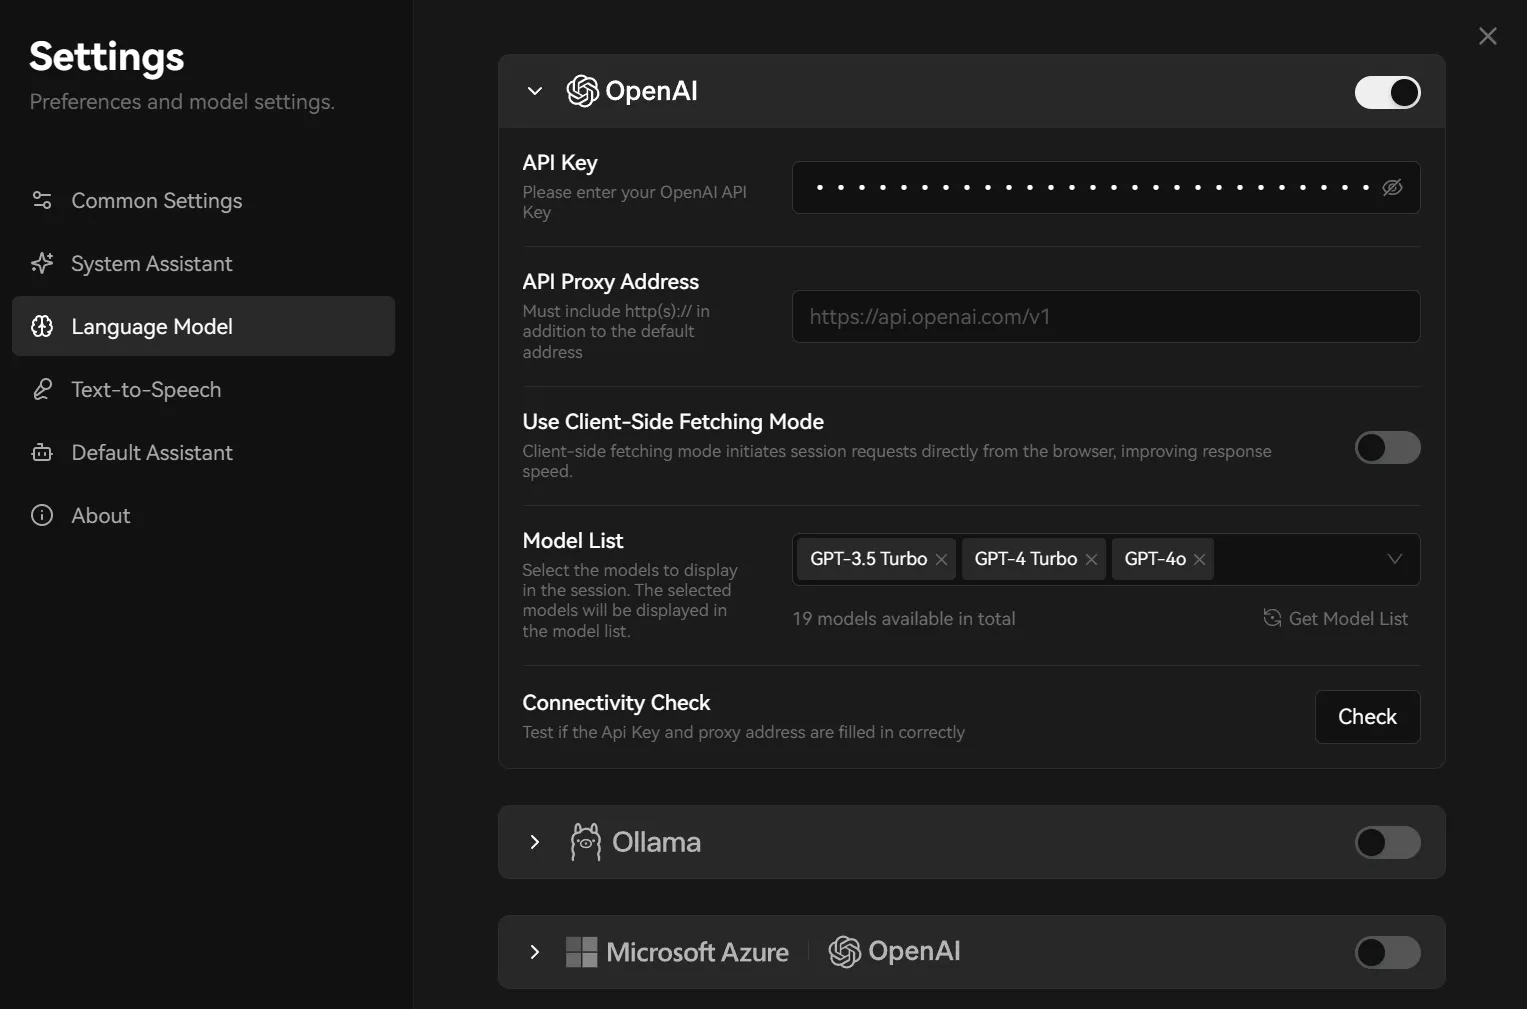This screenshot has height=1009, width=1527.
Task: Click the Text-to-Speech microphone icon
Action: tap(42, 389)
